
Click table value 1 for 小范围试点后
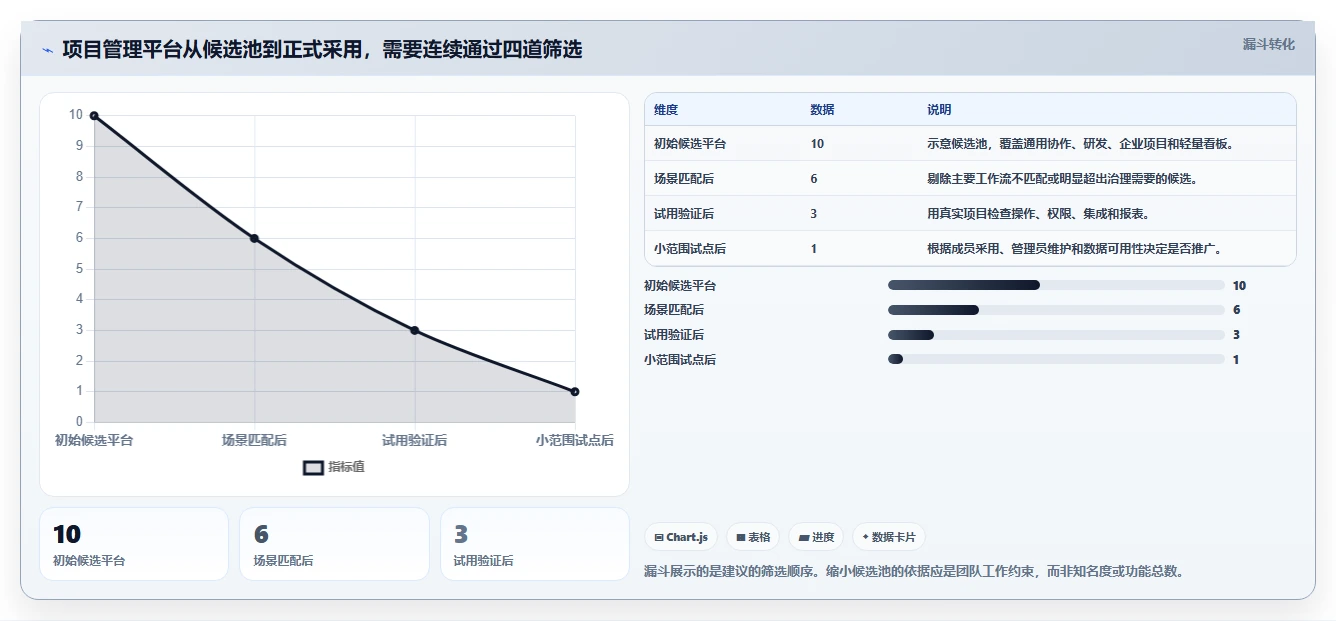click(x=814, y=249)
